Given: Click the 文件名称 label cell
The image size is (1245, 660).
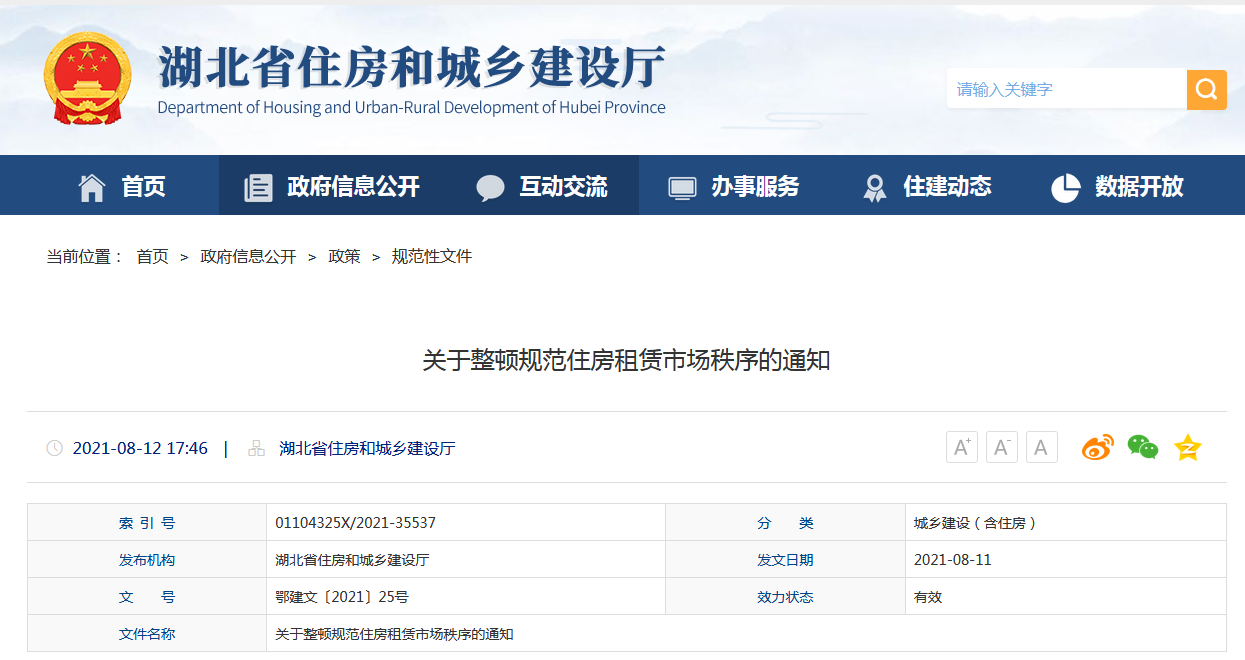Looking at the screenshot, I should point(147,634).
